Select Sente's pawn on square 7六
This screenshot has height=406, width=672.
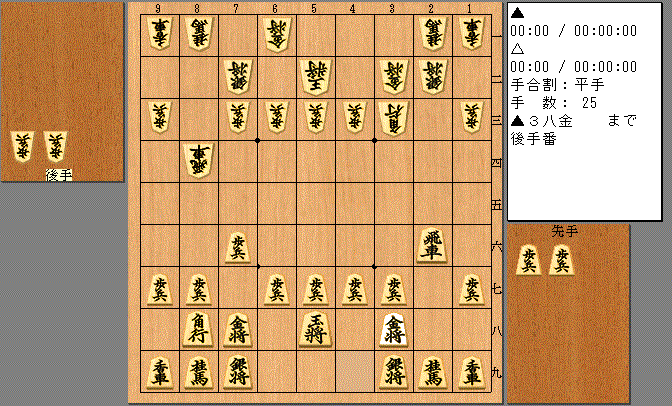click(x=237, y=247)
